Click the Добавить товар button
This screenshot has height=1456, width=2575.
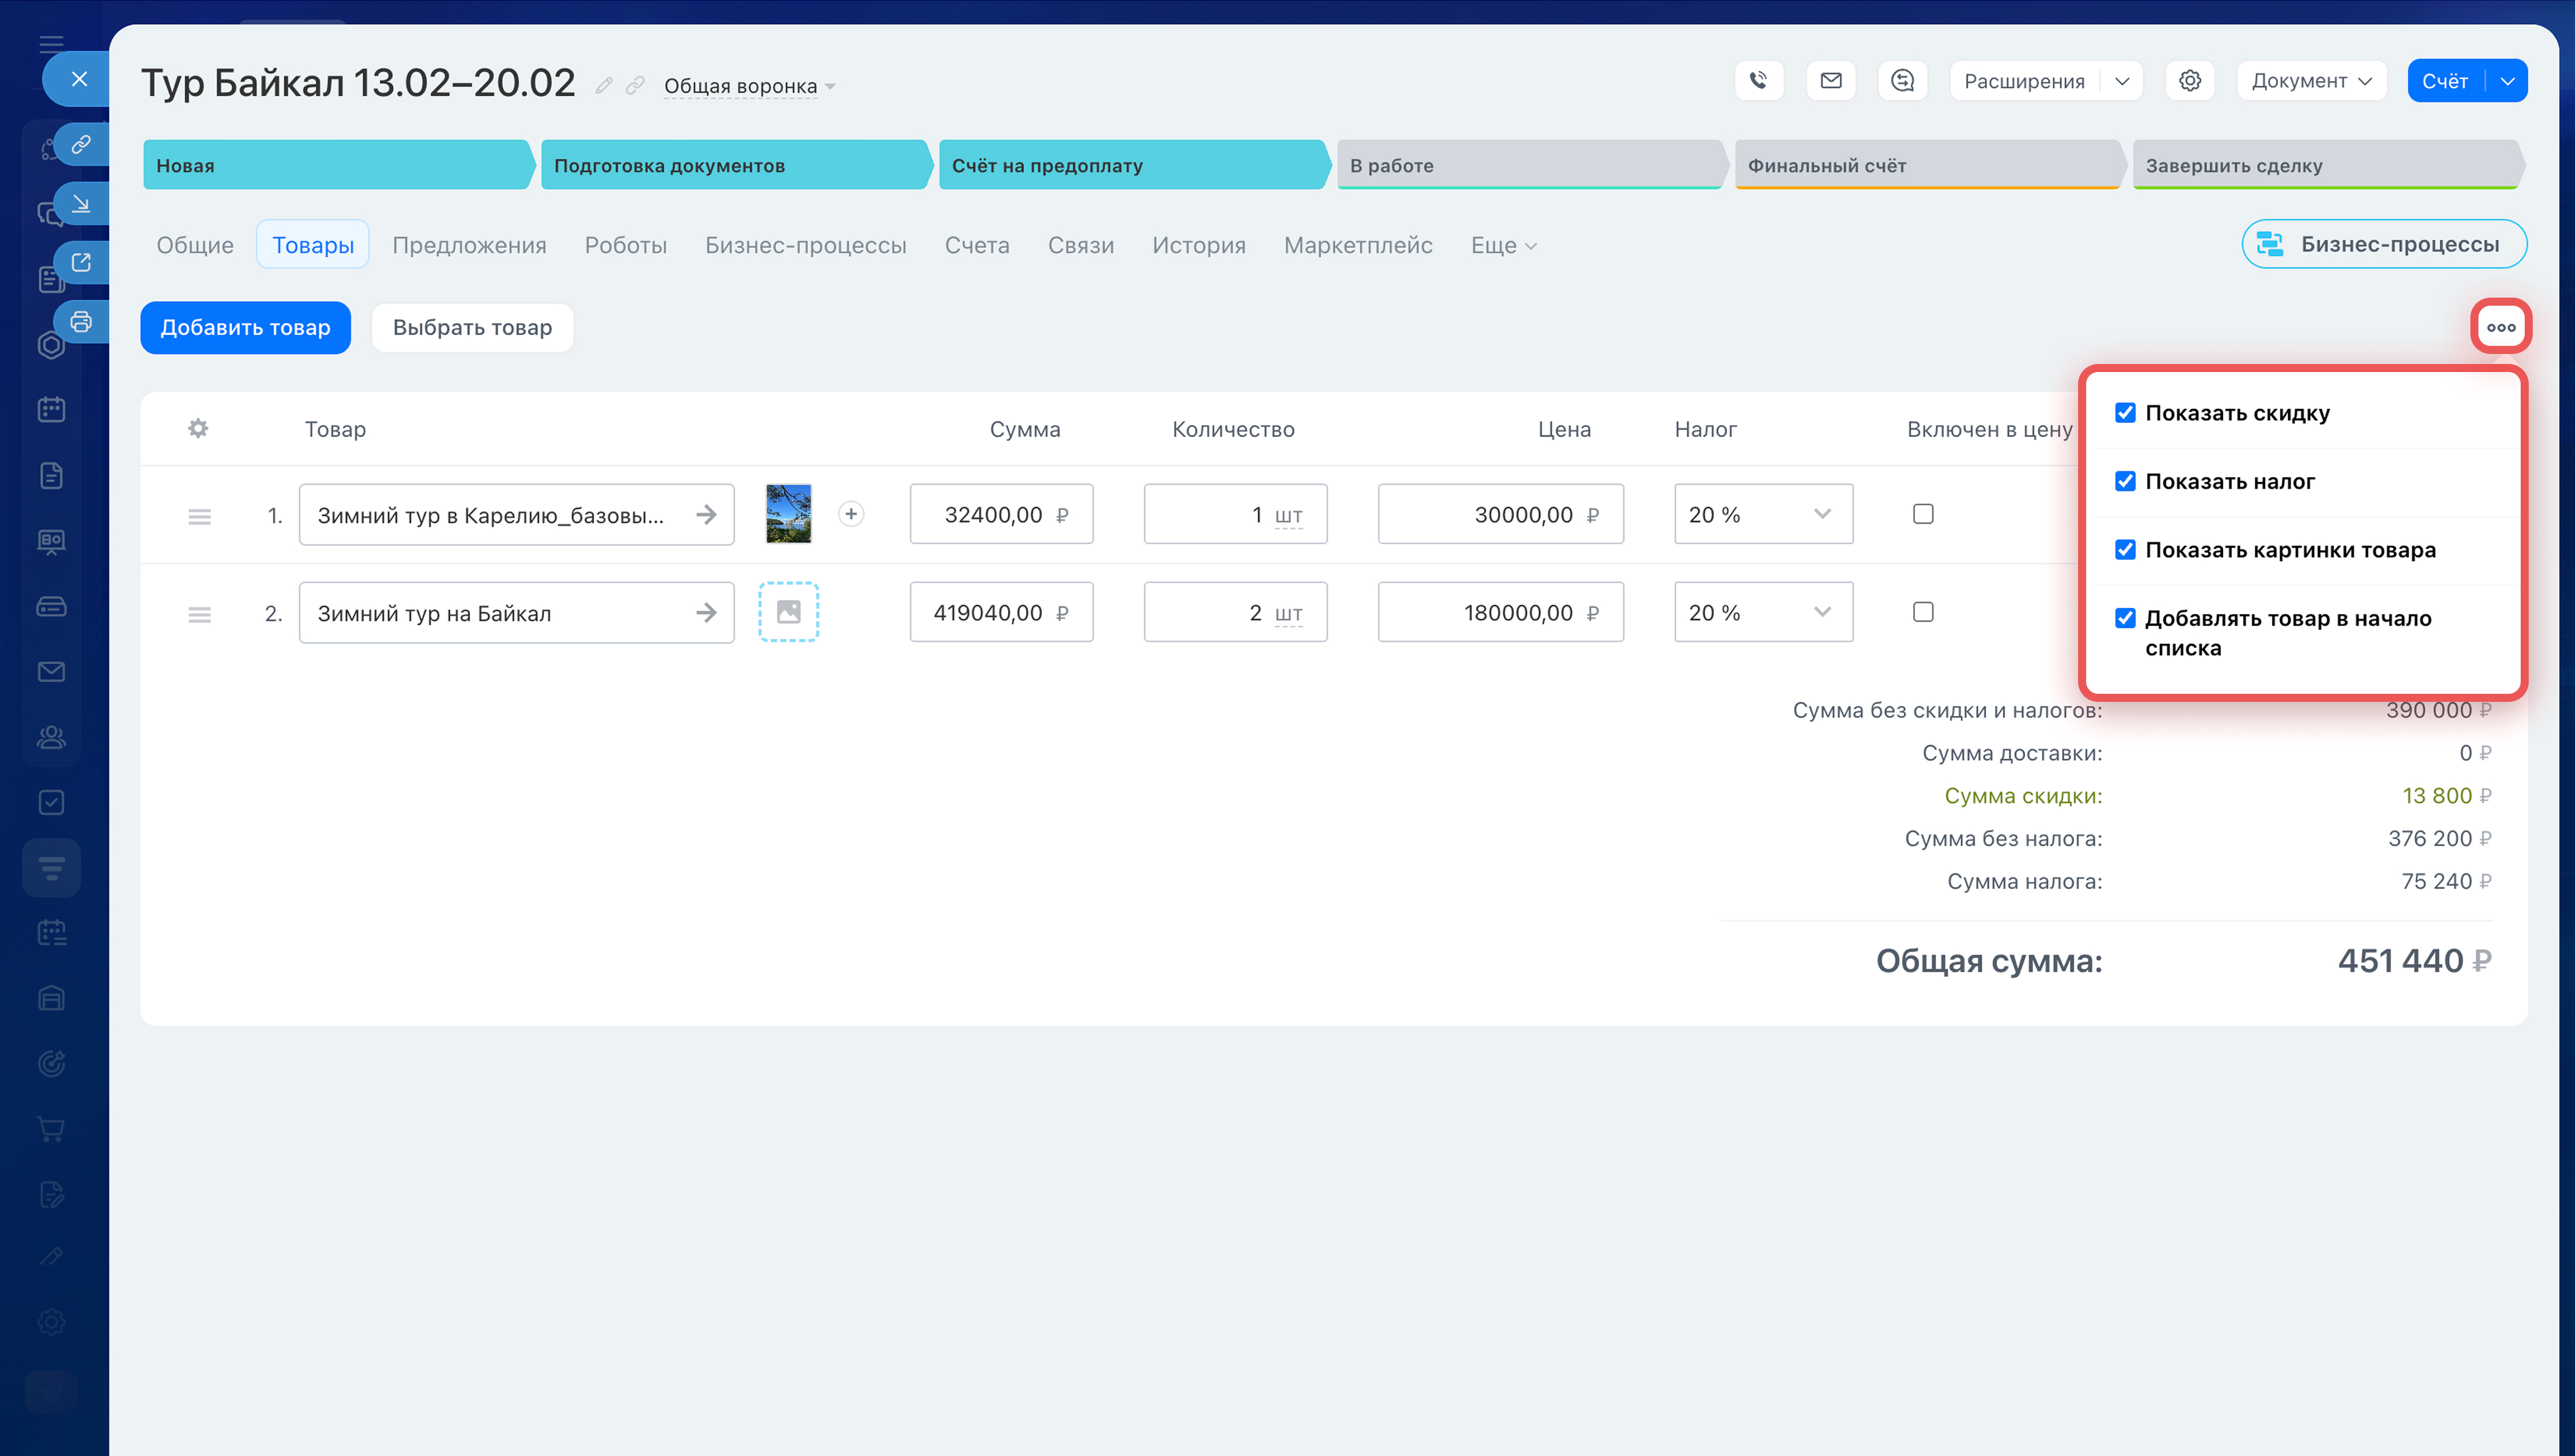[245, 328]
